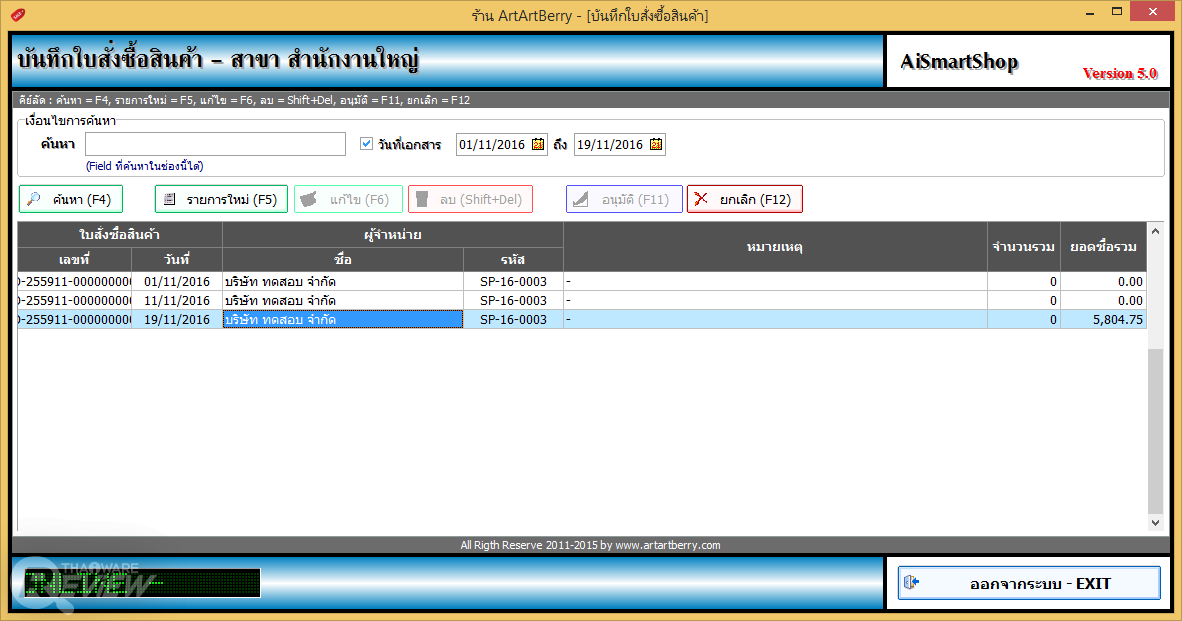Click the แก้ไข (F6) edit button text
This screenshot has width=1182, height=621.
(x=360, y=200)
